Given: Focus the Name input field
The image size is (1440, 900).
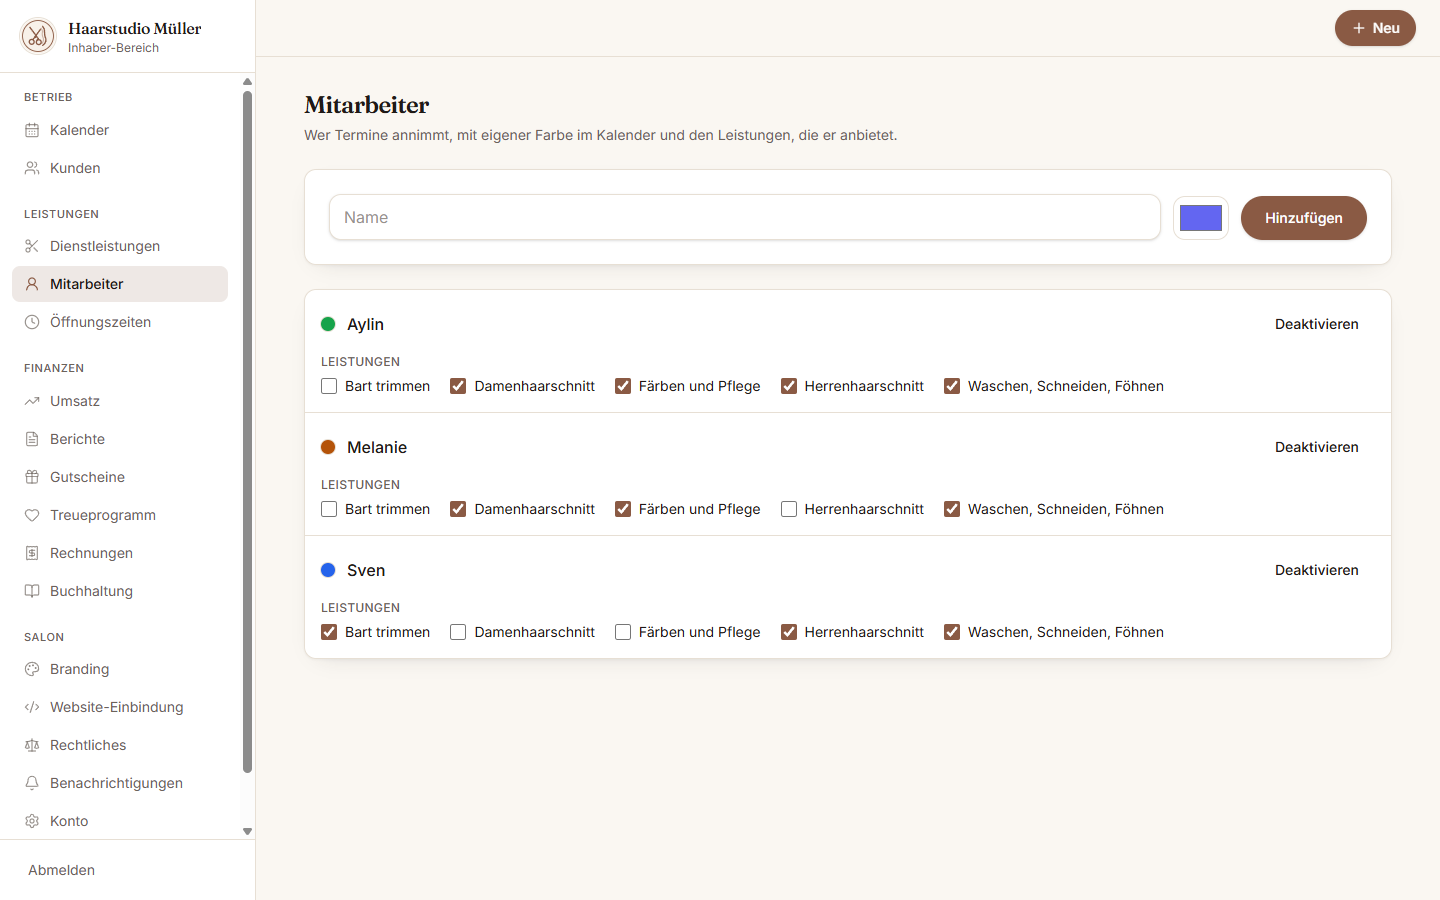Looking at the screenshot, I should [x=745, y=217].
